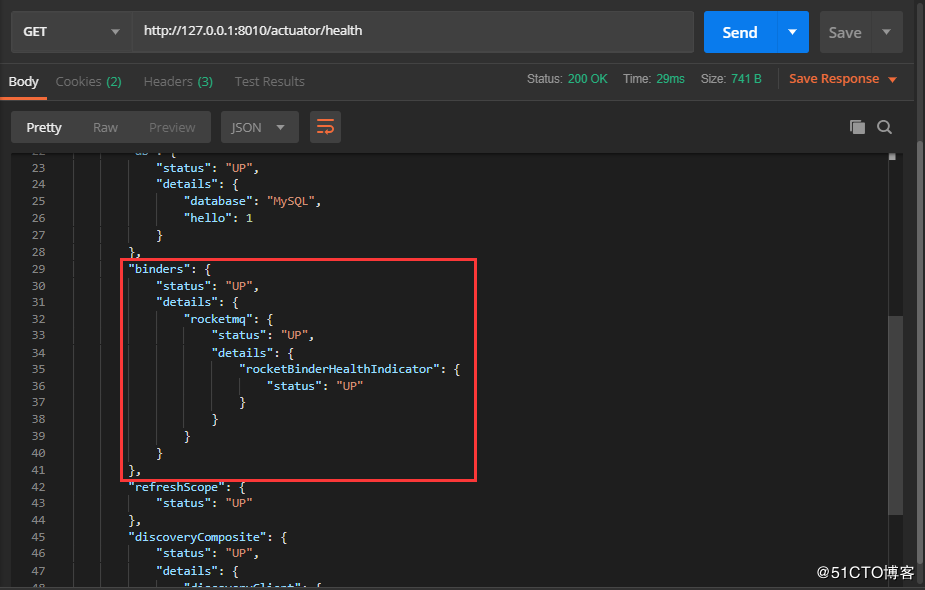Switch to the Headers (3) tab
The height and width of the screenshot is (590, 925).
pos(178,81)
